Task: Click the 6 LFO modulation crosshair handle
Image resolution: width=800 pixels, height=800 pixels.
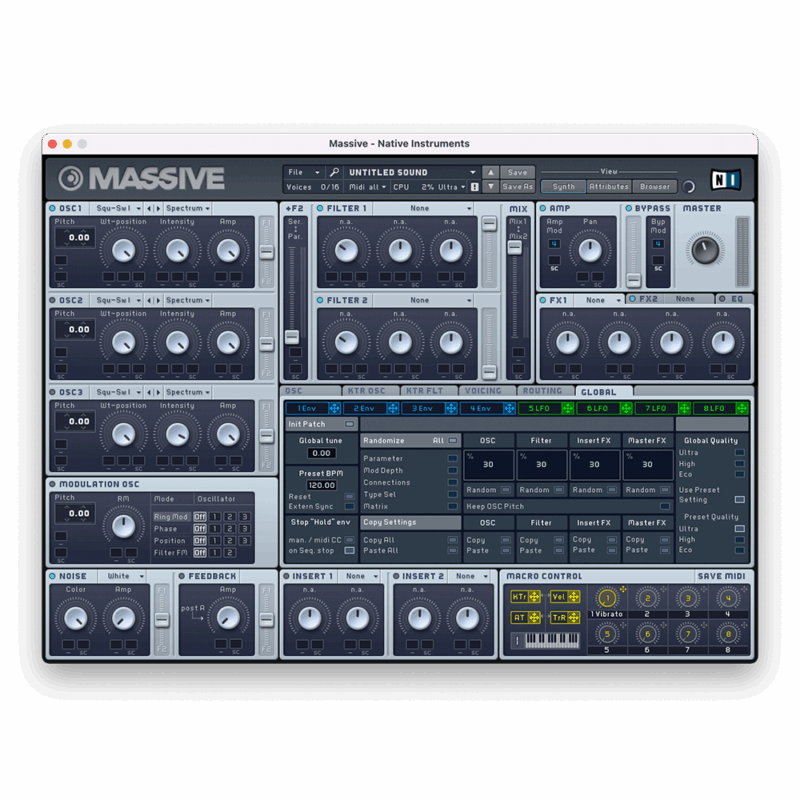Action: (626, 408)
